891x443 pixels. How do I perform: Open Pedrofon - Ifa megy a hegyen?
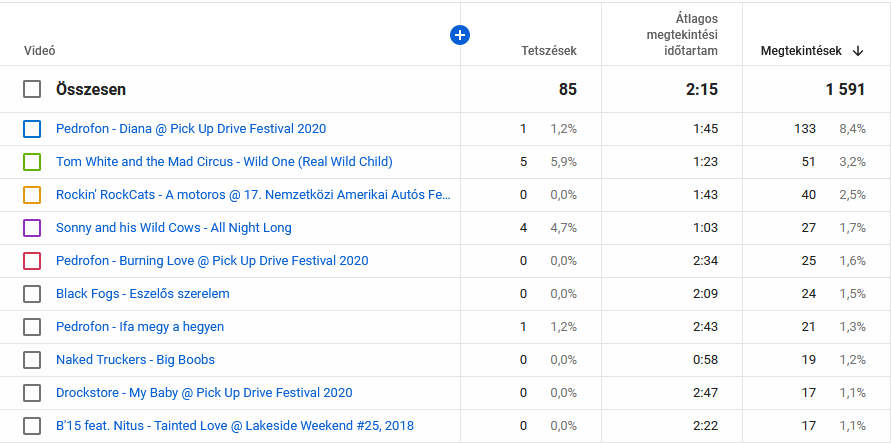point(140,327)
